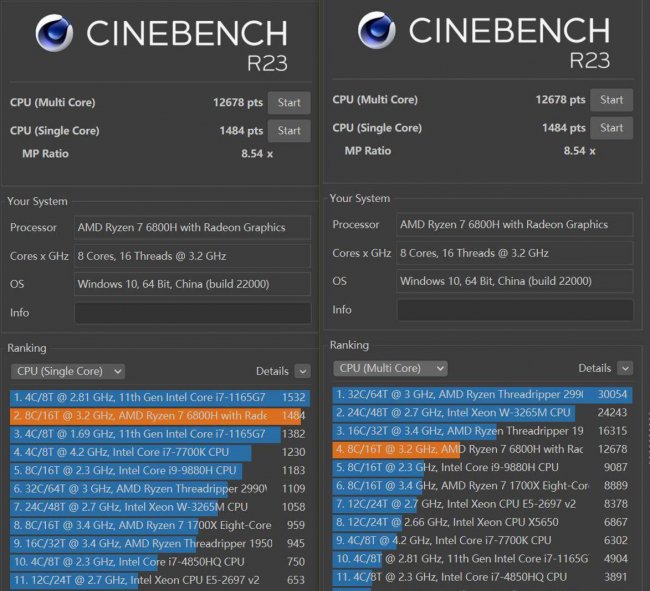Open the CPU (Single Core) ranking dropdown

[68, 371]
